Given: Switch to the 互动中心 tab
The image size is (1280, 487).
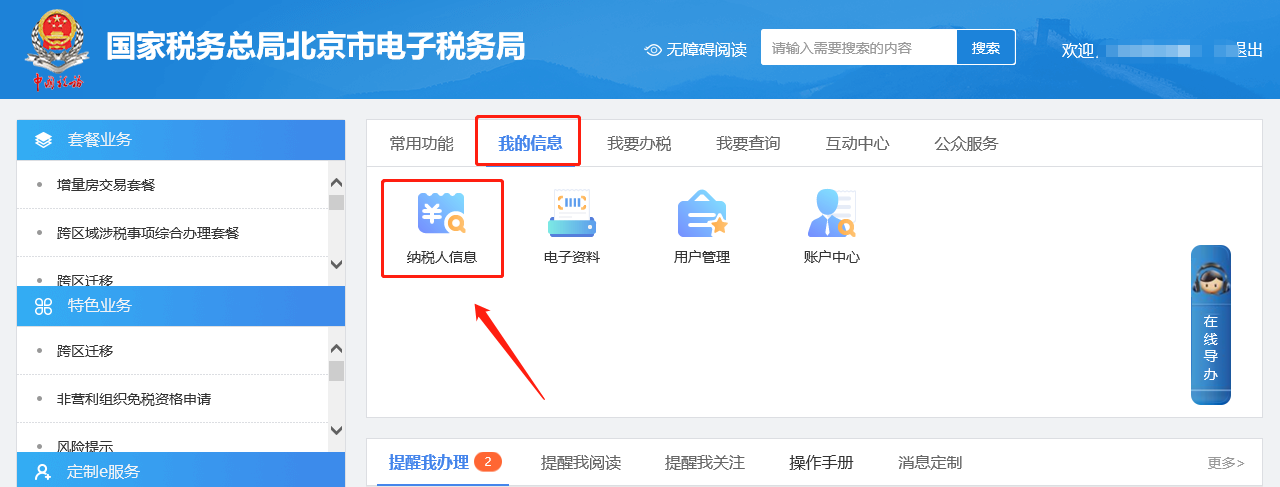Looking at the screenshot, I should point(857,143).
